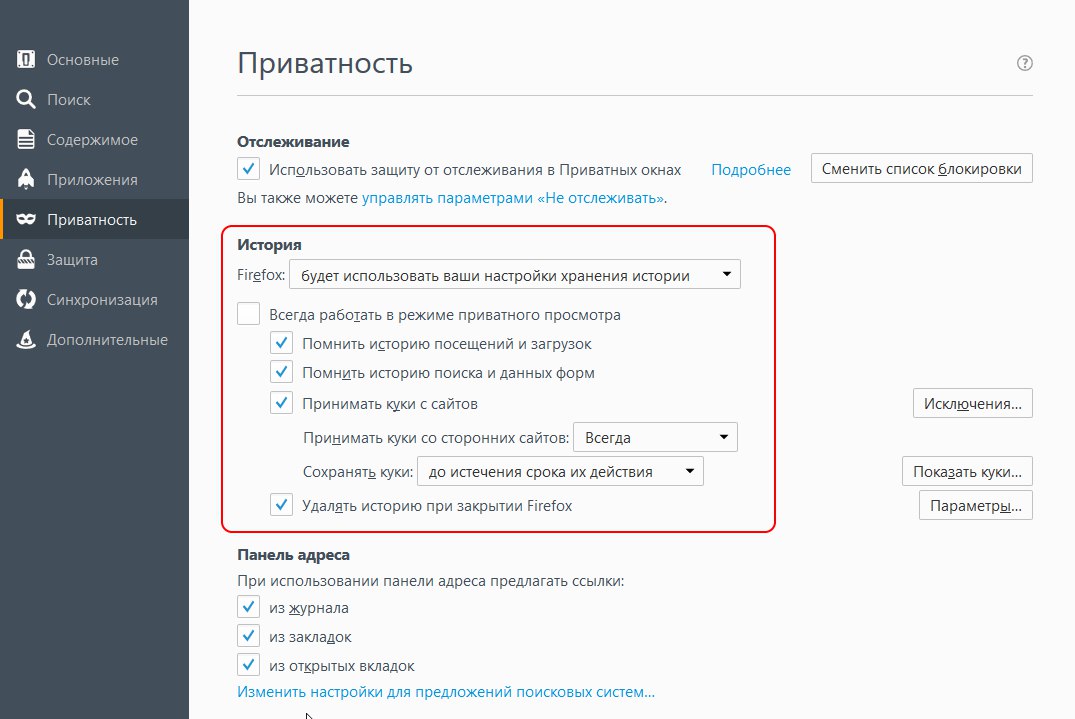Open the Синхронизация section
The width and height of the screenshot is (1075, 719).
click(x=95, y=299)
